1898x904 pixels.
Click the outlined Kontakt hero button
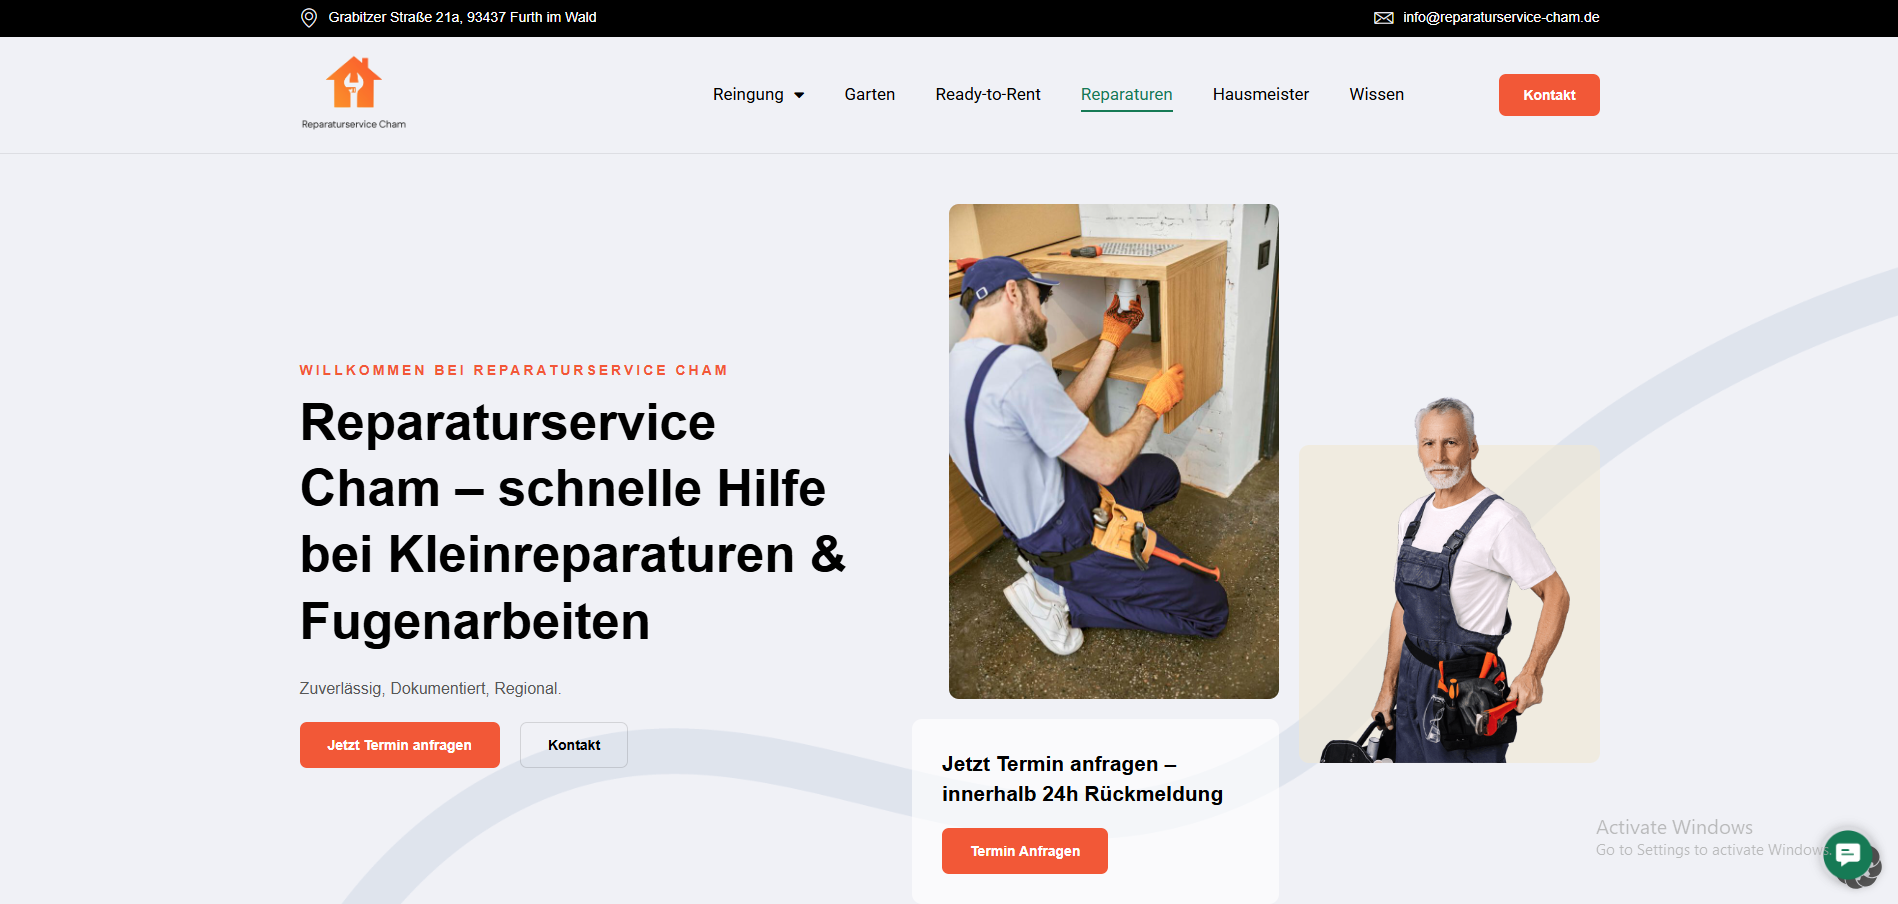[574, 745]
